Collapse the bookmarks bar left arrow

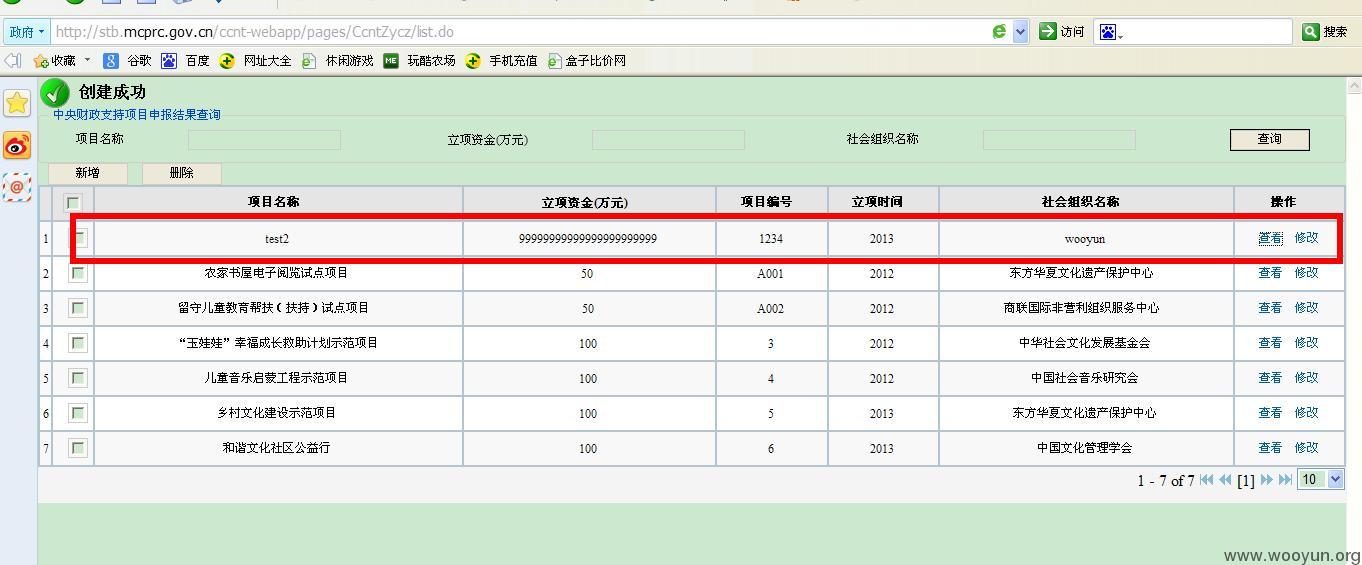pos(13,61)
